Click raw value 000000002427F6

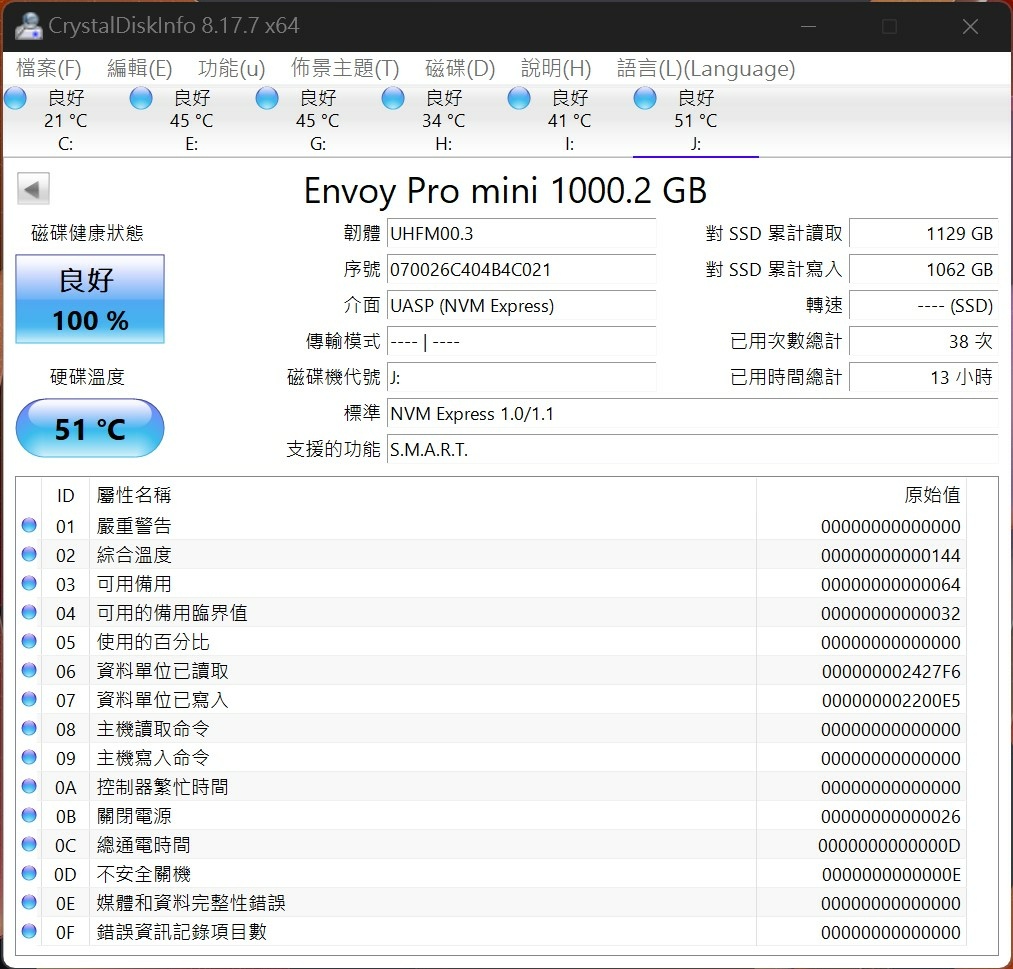pyautogui.click(x=891, y=672)
